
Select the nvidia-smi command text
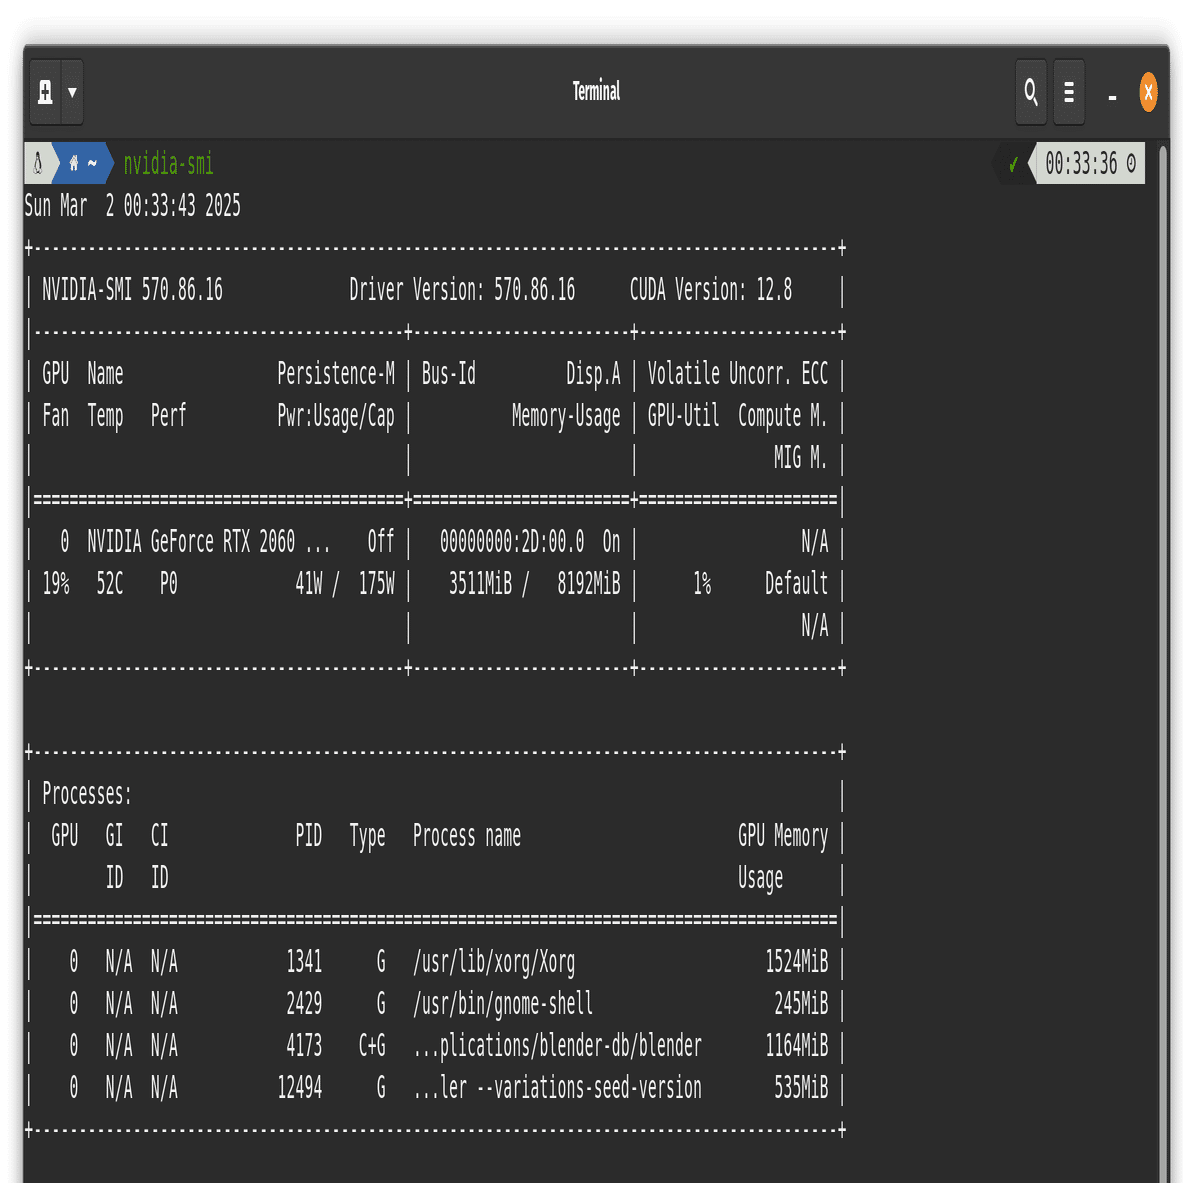(168, 164)
